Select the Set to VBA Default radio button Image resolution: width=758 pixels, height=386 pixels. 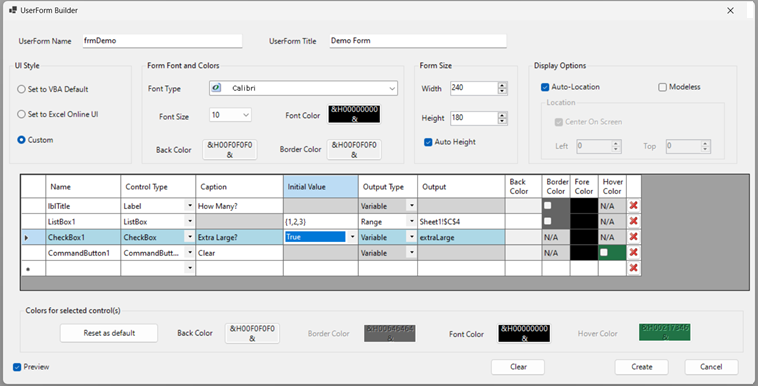coord(21,89)
